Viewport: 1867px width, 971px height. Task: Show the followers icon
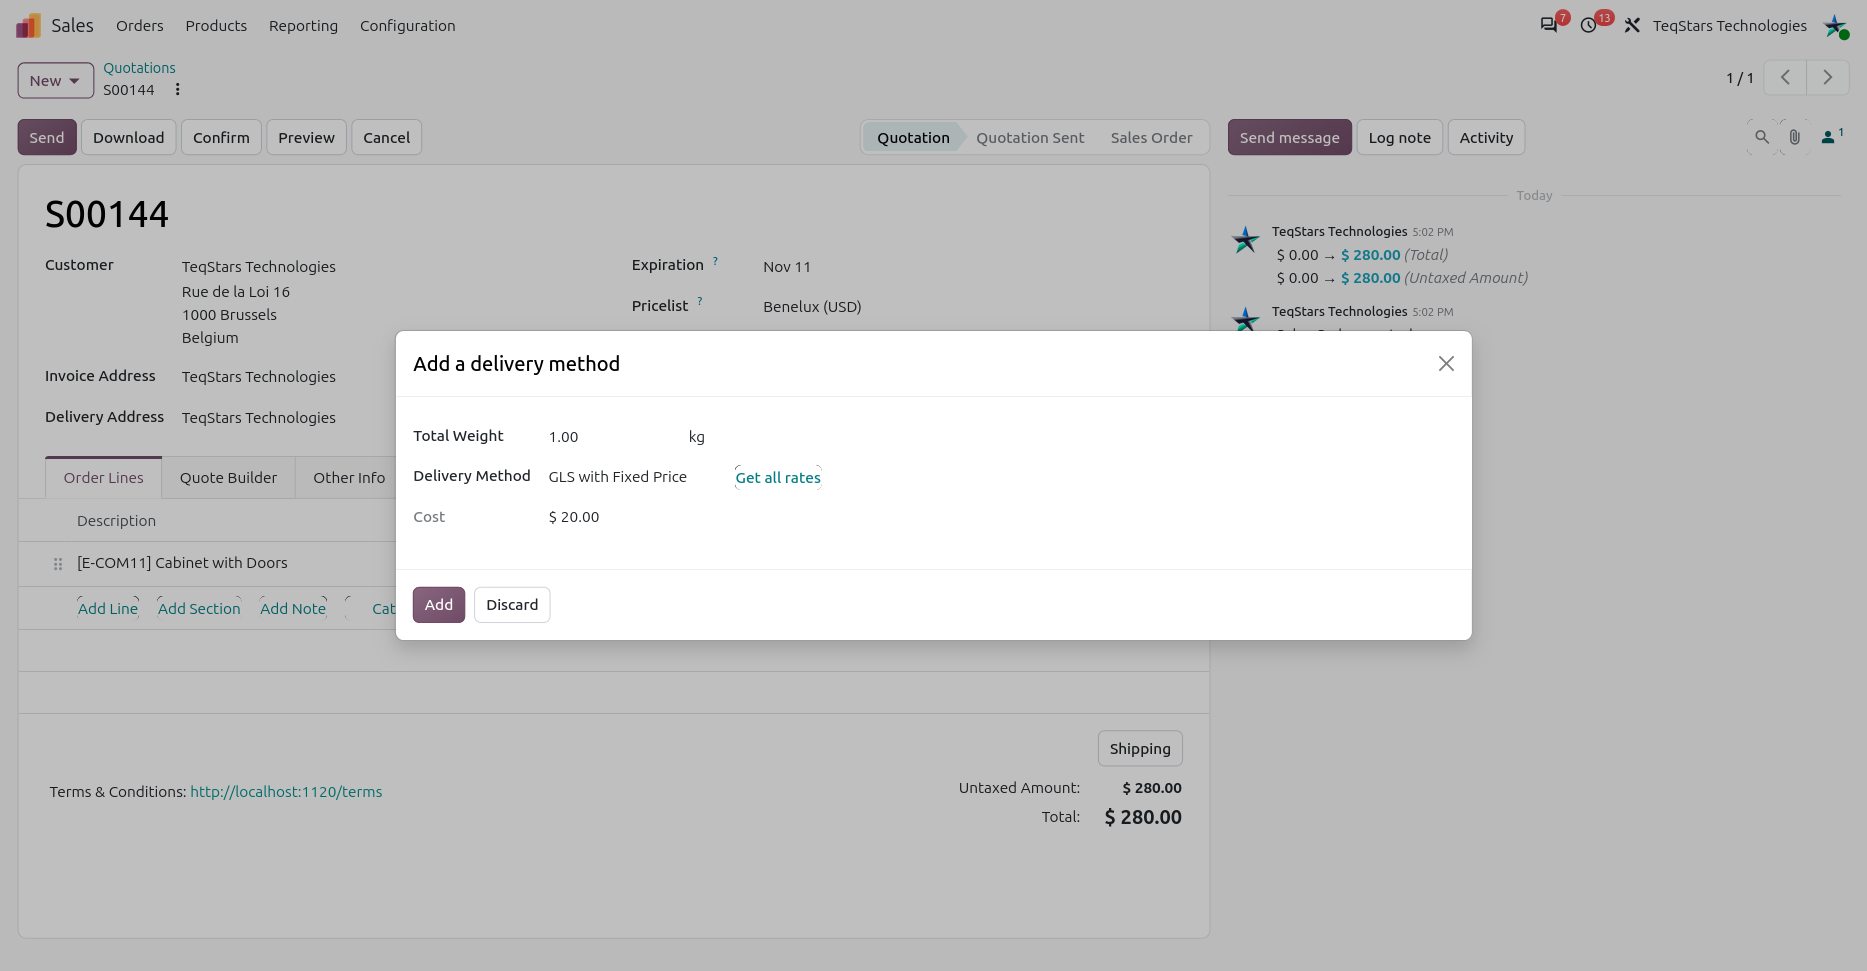(1831, 137)
